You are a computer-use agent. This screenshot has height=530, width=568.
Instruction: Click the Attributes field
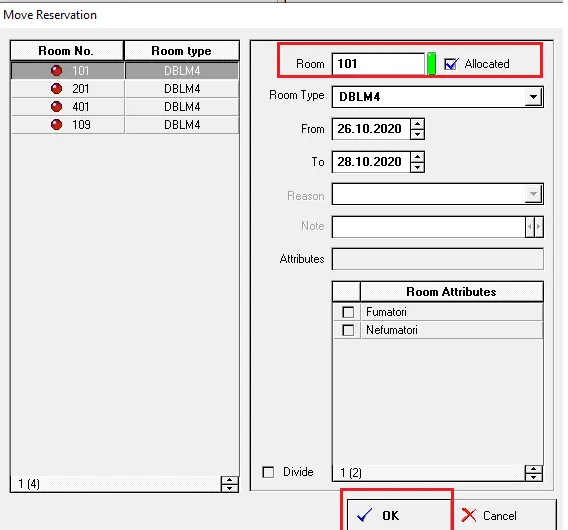pyautogui.click(x=438, y=259)
